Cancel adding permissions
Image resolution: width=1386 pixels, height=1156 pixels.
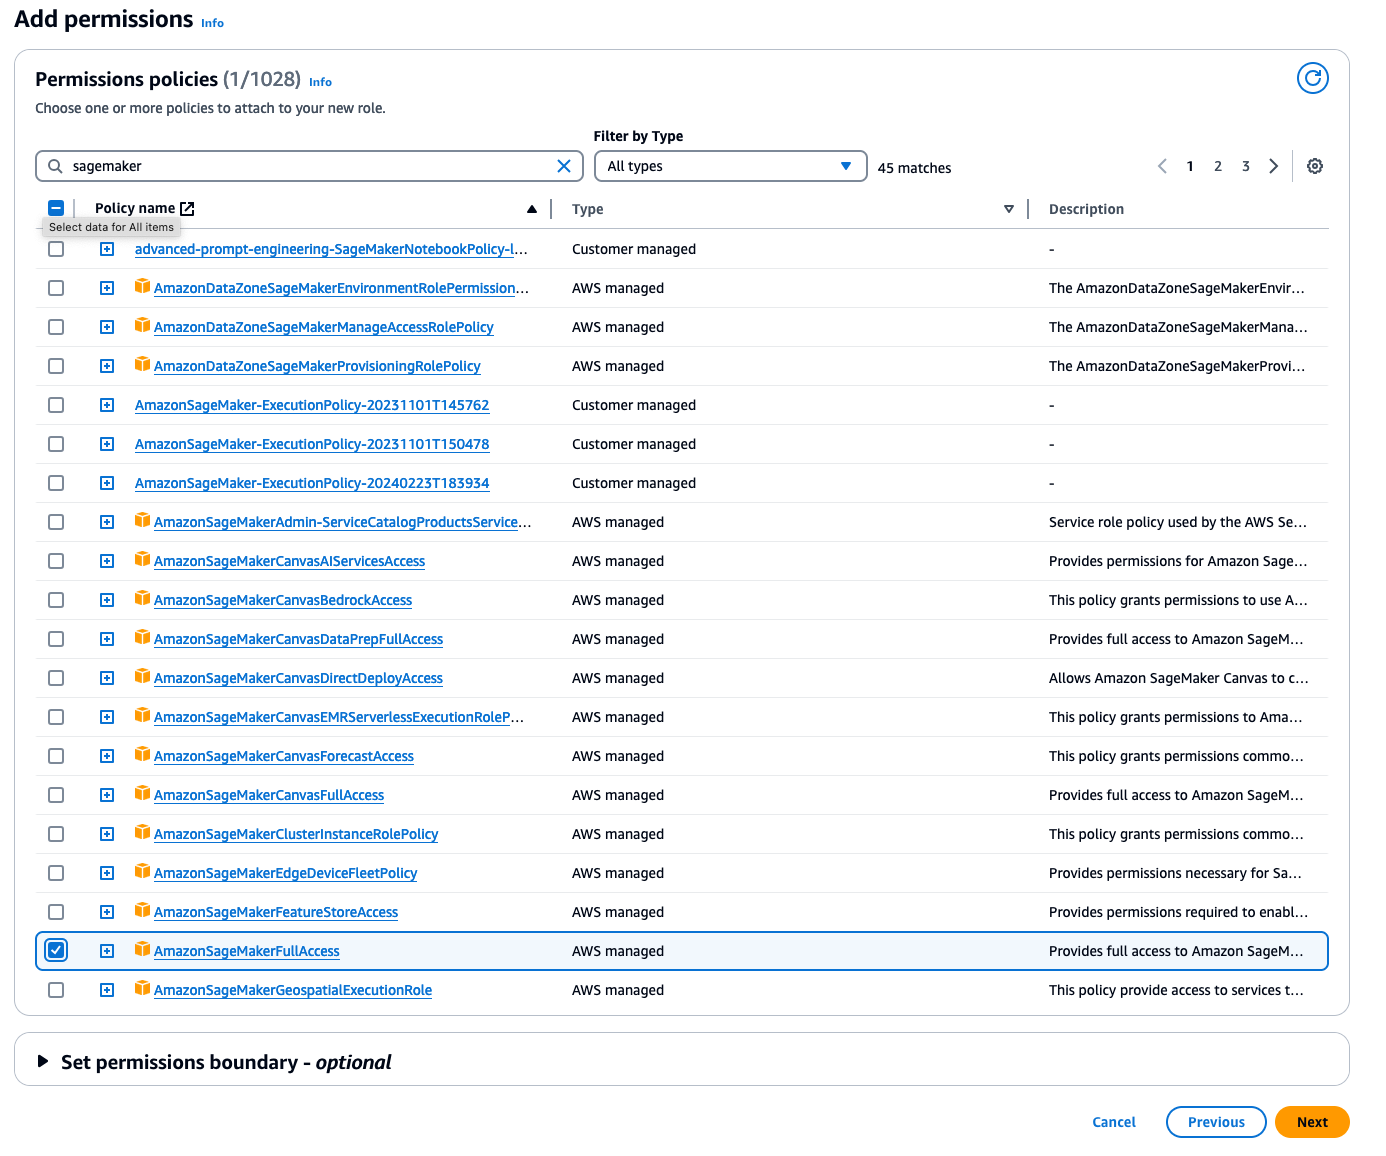point(1114,1122)
